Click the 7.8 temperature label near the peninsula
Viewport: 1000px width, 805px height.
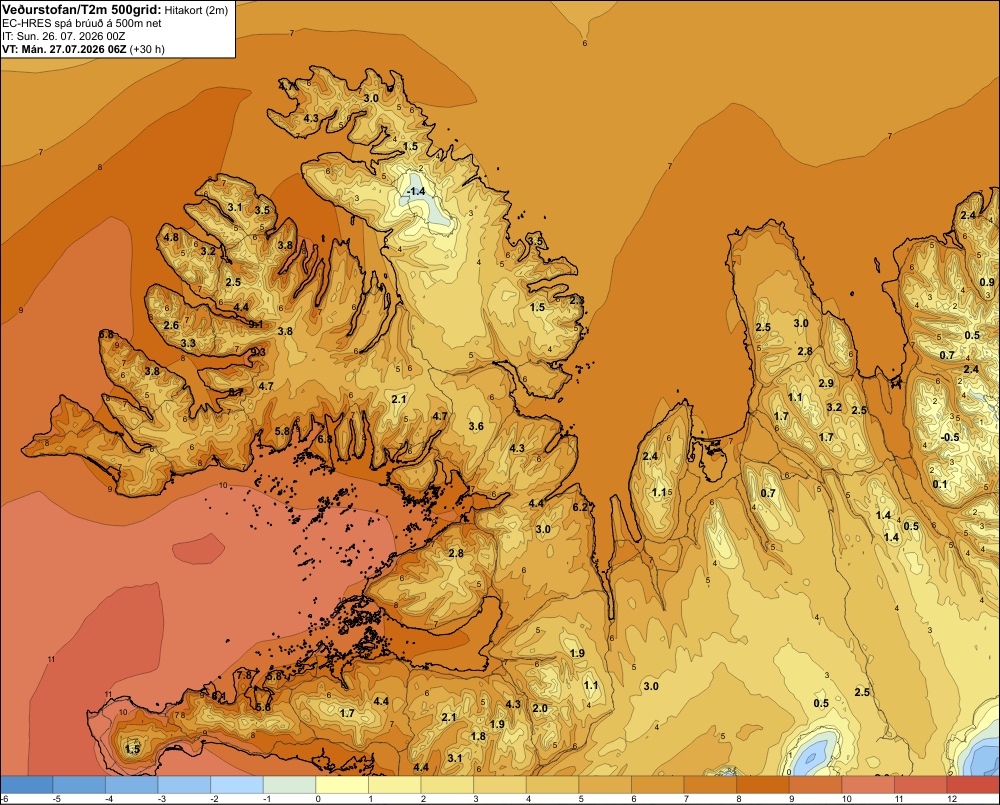244,675
